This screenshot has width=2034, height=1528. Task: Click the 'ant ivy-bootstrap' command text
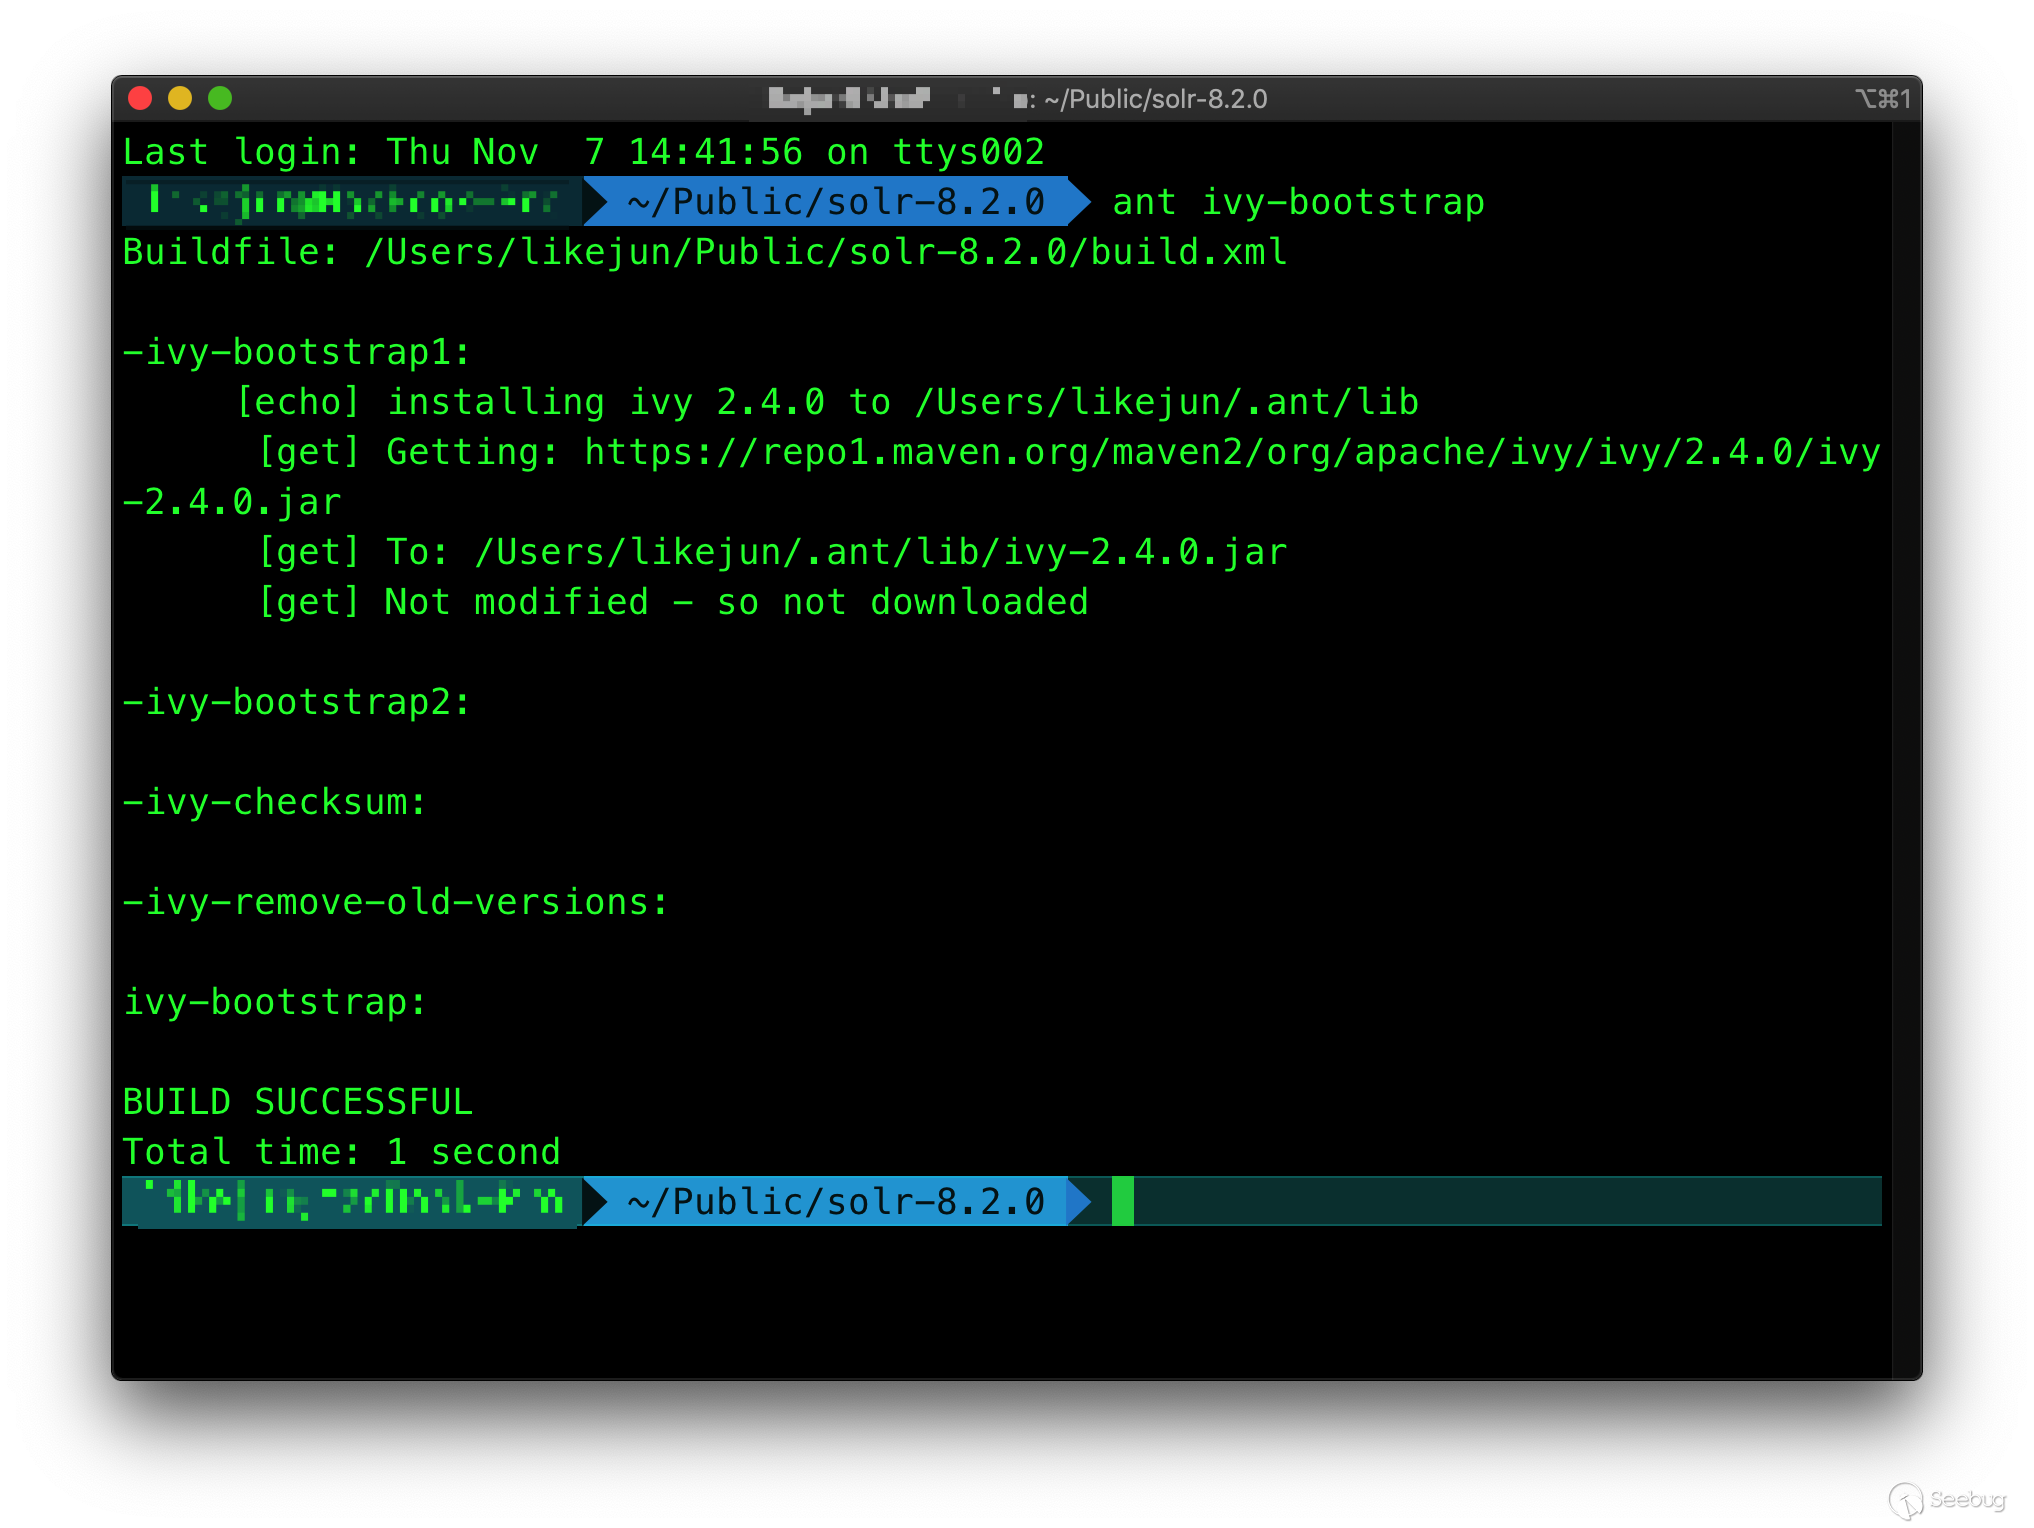point(1298,202)
